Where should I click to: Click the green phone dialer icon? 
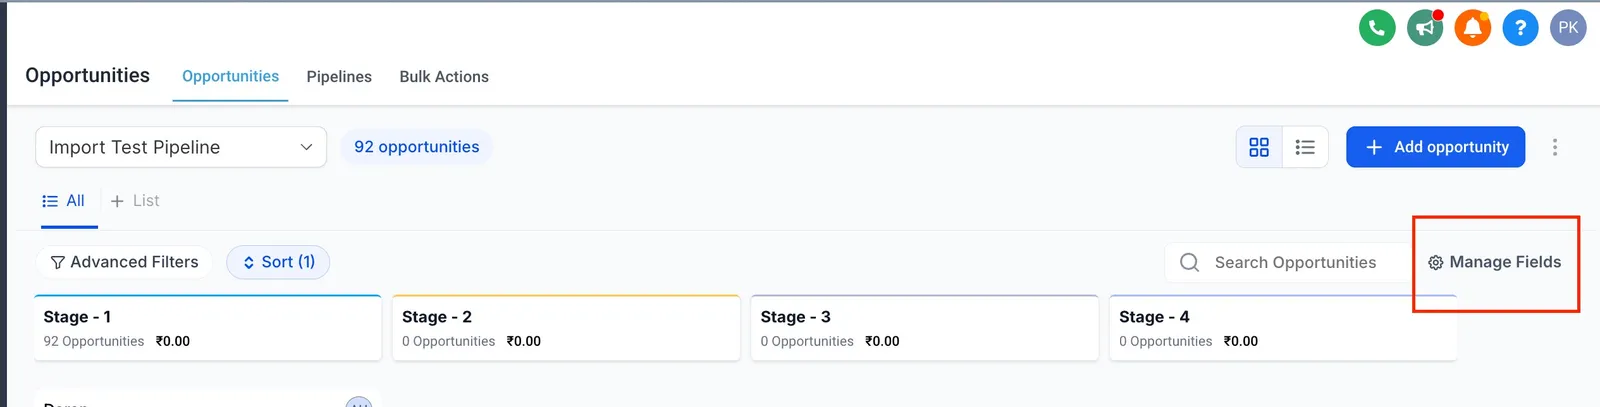1377,28
